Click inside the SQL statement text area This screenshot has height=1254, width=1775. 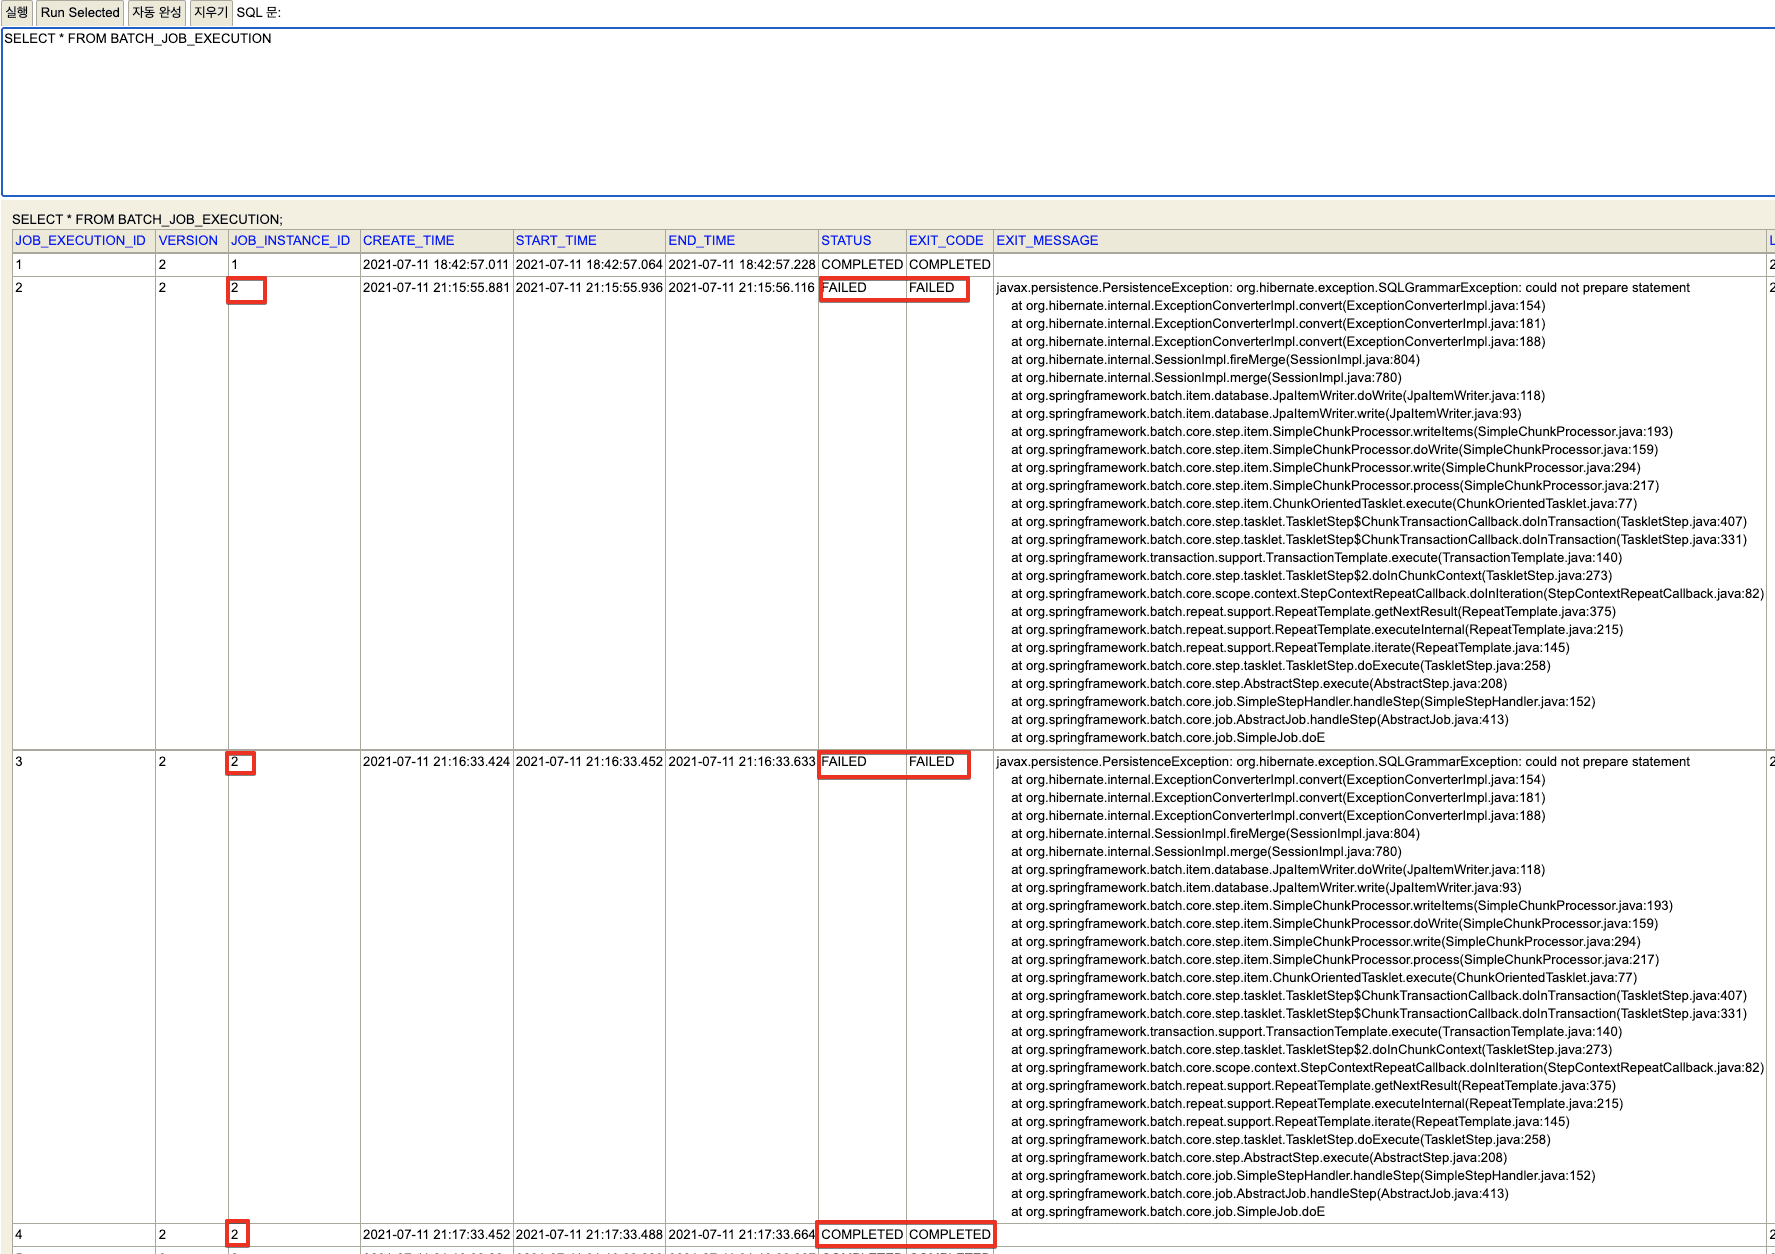(x=888, y=112)
